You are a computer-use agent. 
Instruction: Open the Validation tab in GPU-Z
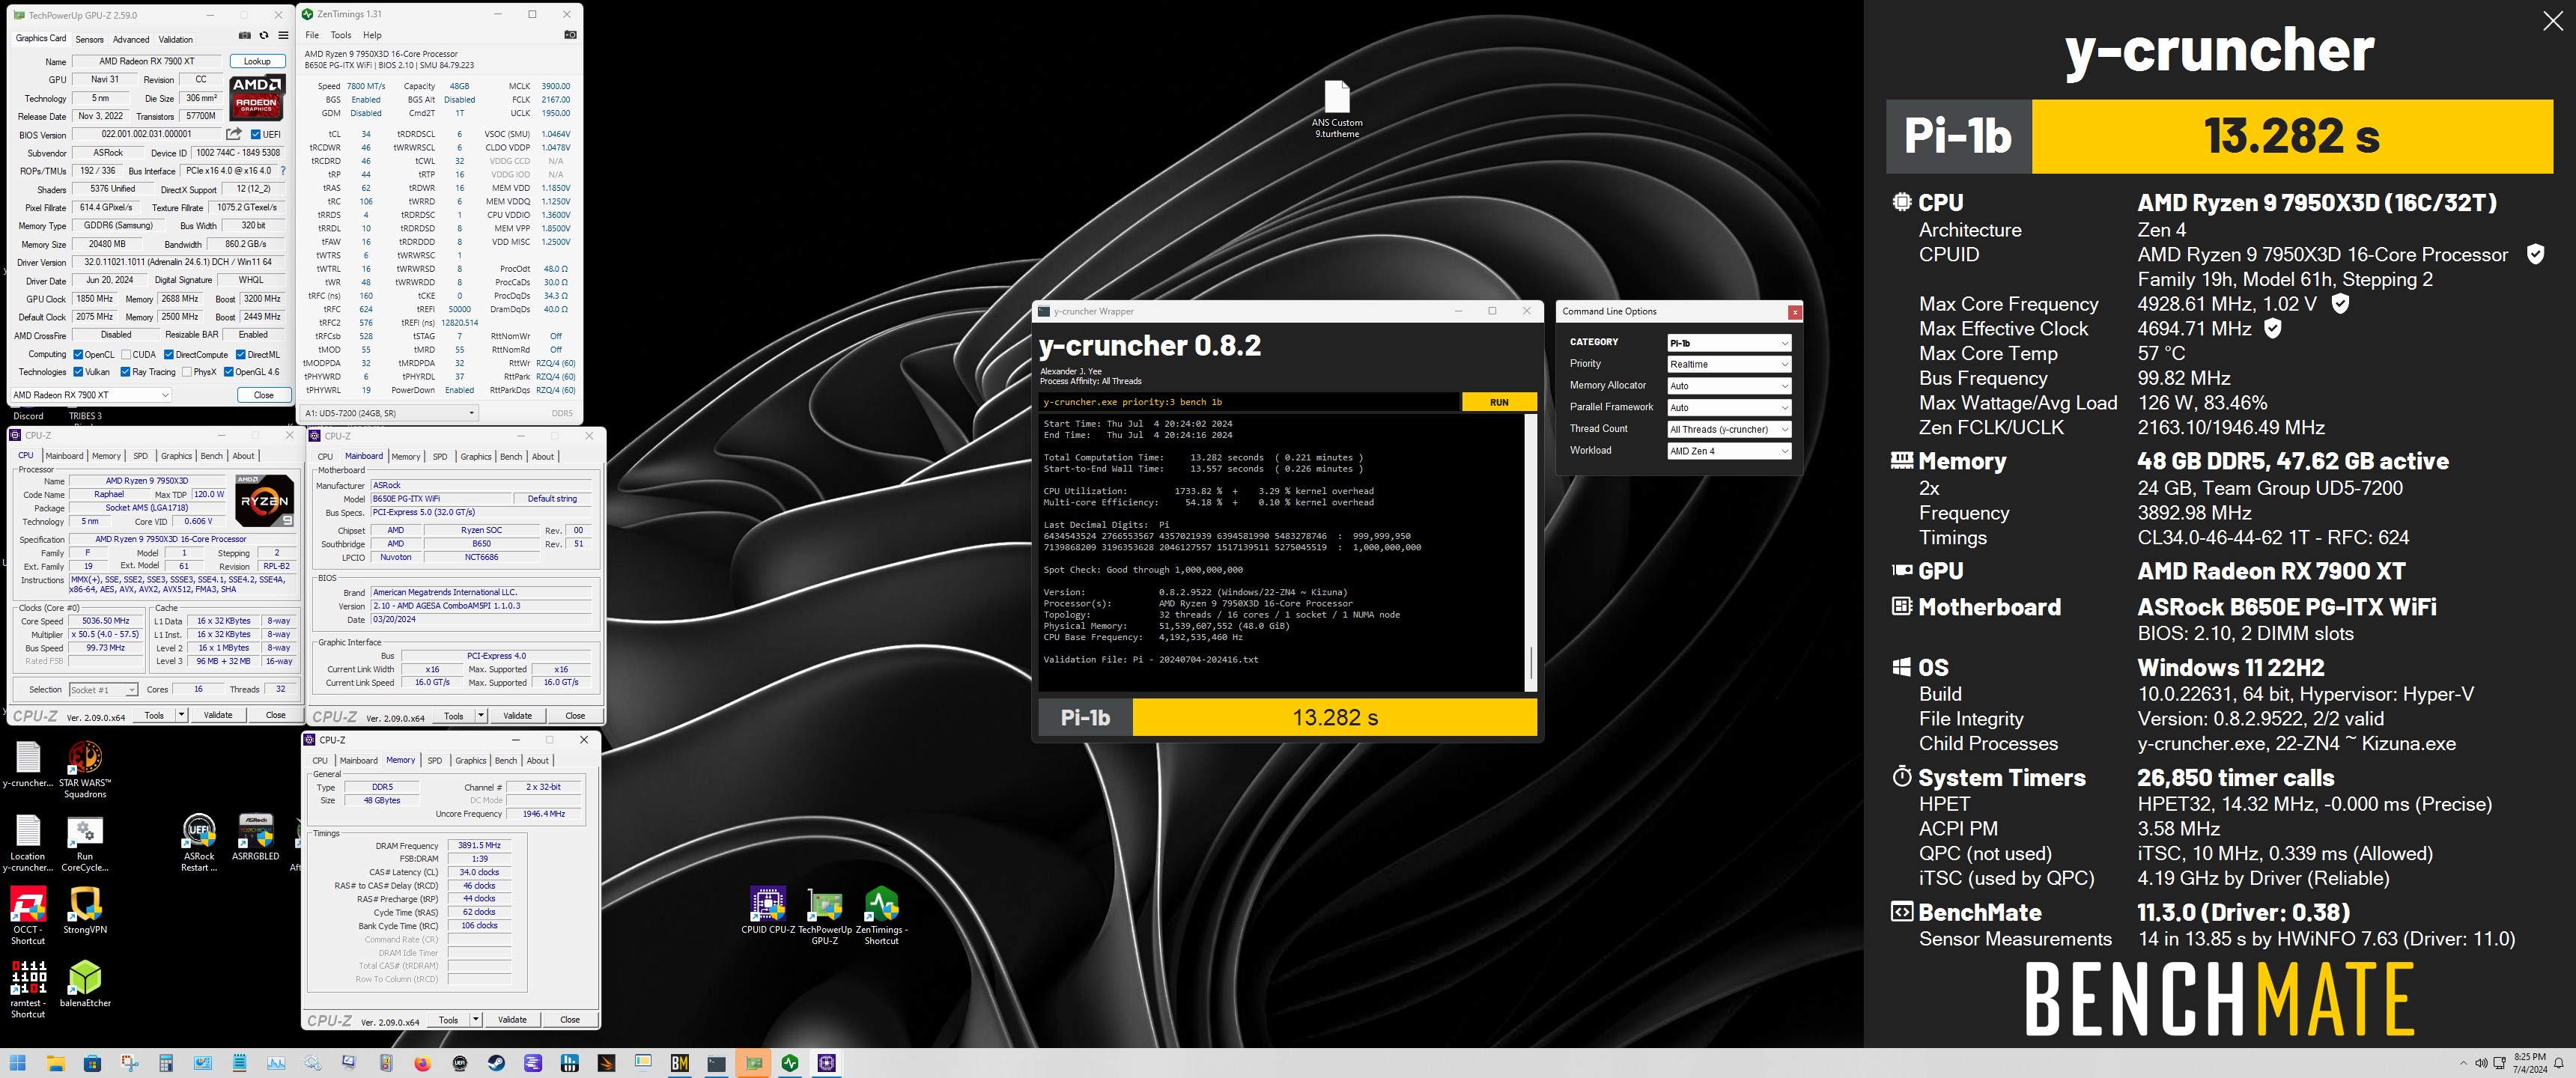[176, 40]
